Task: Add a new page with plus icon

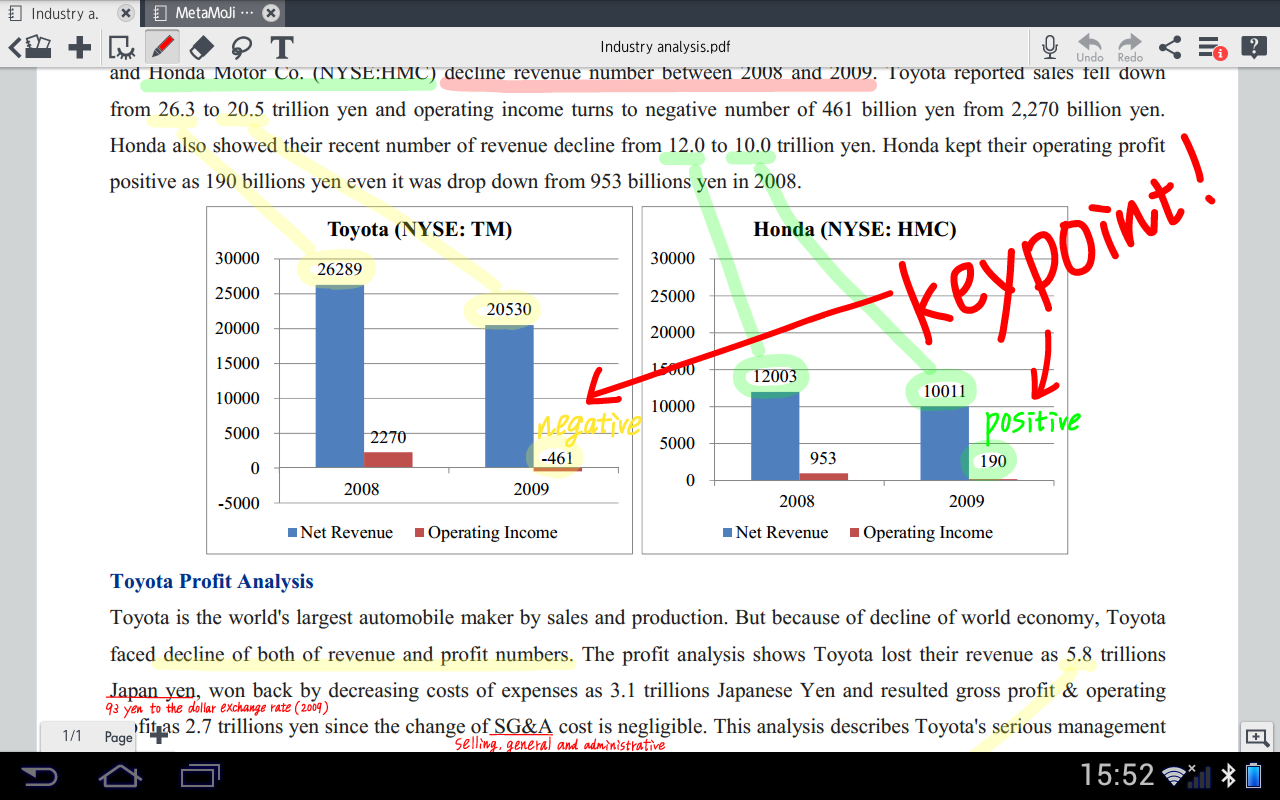Action: (x=158, y=736)
